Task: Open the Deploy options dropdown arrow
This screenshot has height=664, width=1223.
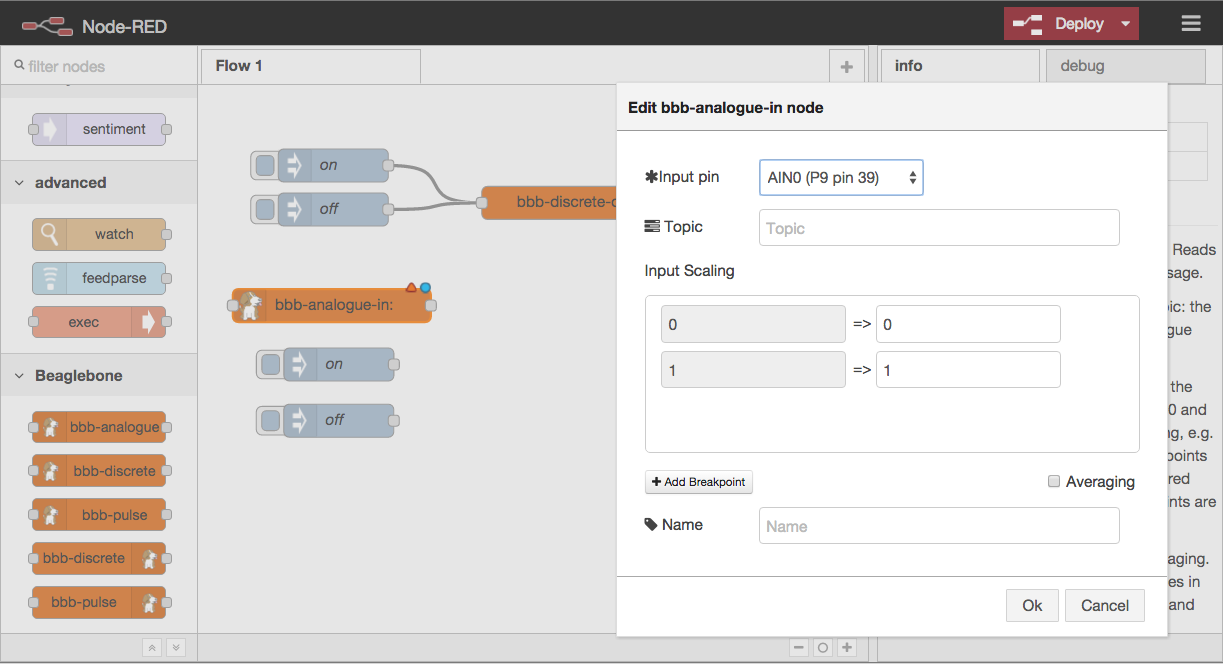Action: 1125,23
